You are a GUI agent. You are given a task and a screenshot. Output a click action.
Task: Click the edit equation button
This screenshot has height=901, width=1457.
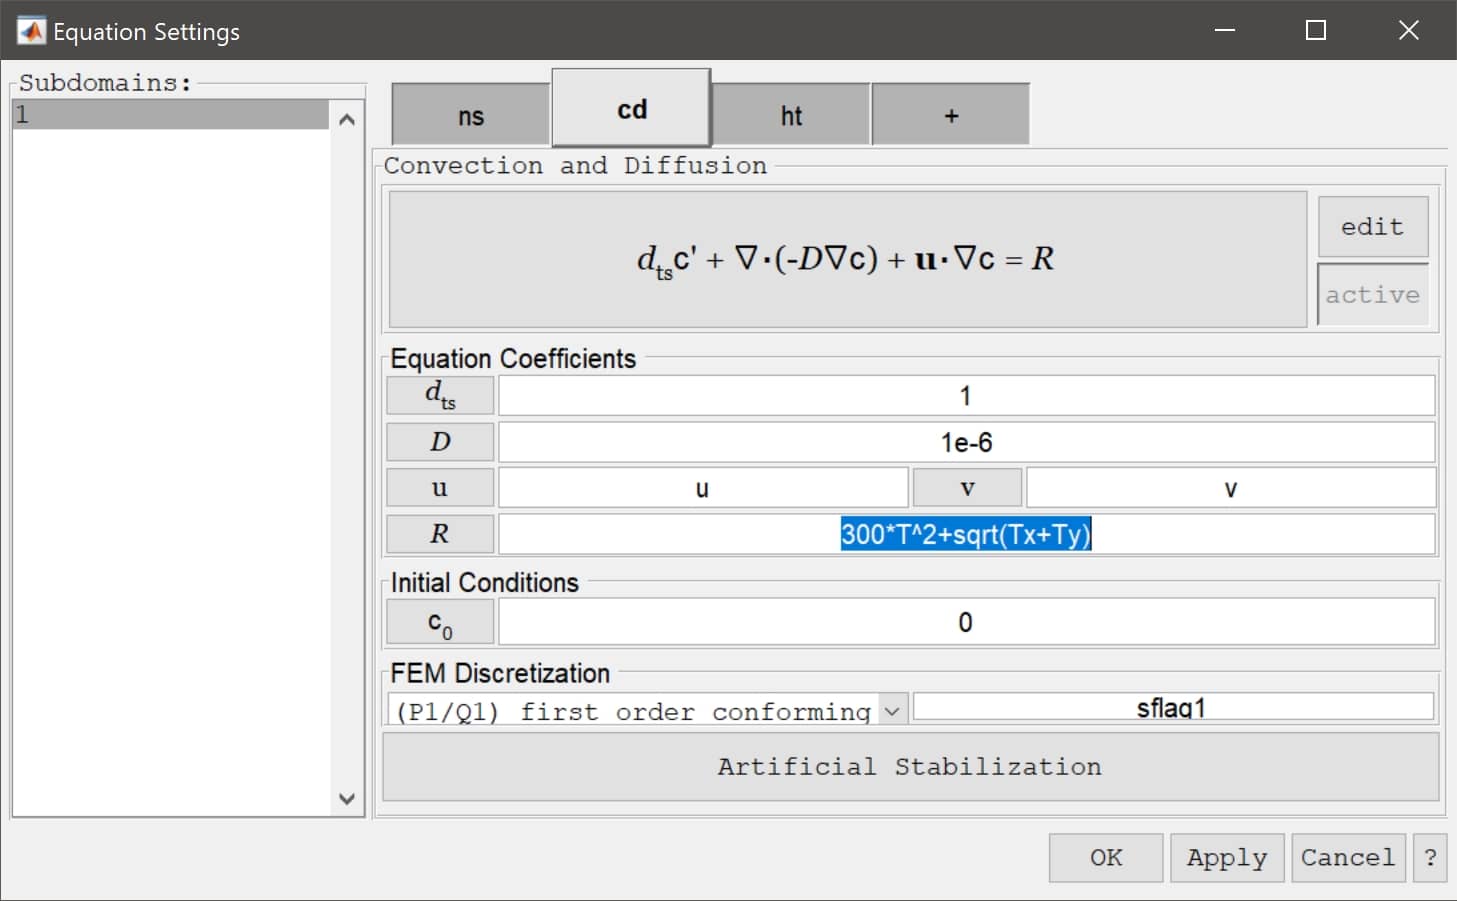(1373, 227)
